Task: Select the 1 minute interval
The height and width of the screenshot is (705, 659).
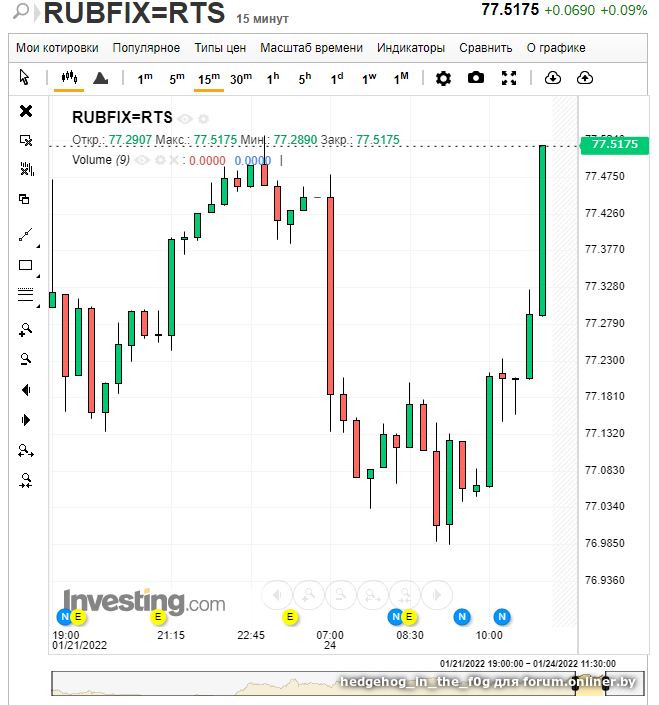Action: (x=145, y=79)
